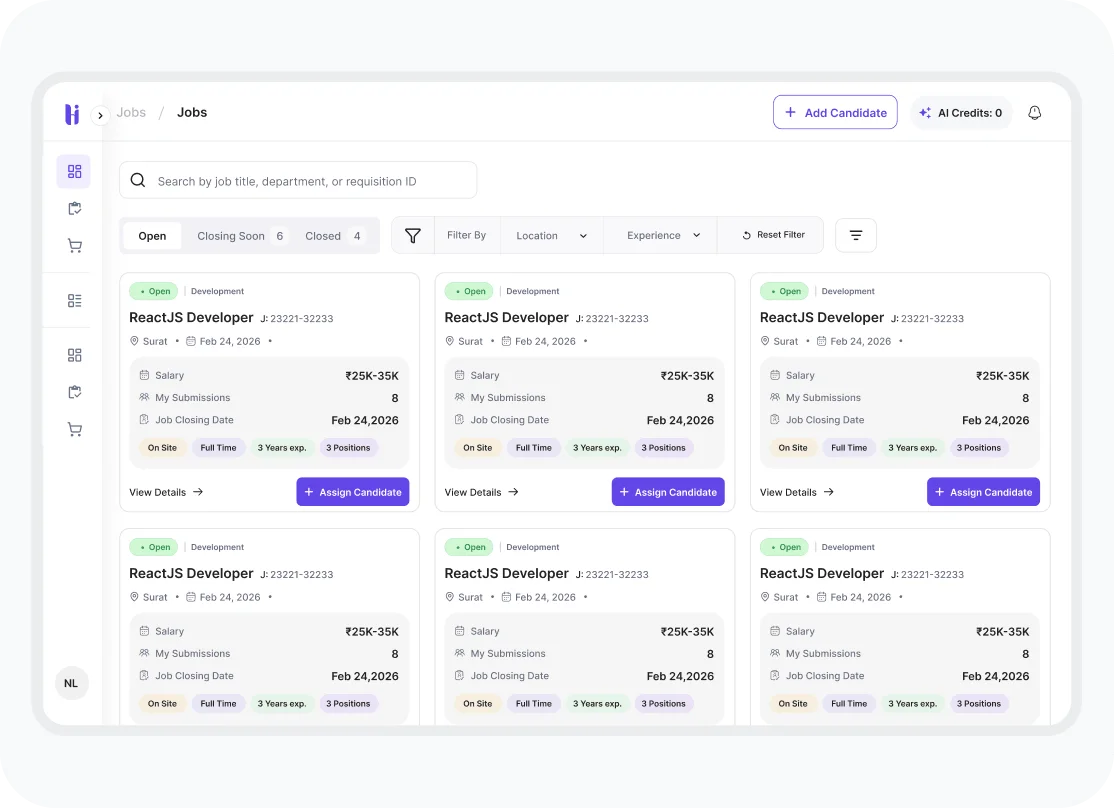Switch to the Closed tab
Viewport: 1114px width, 808px height.
[333, 236]
